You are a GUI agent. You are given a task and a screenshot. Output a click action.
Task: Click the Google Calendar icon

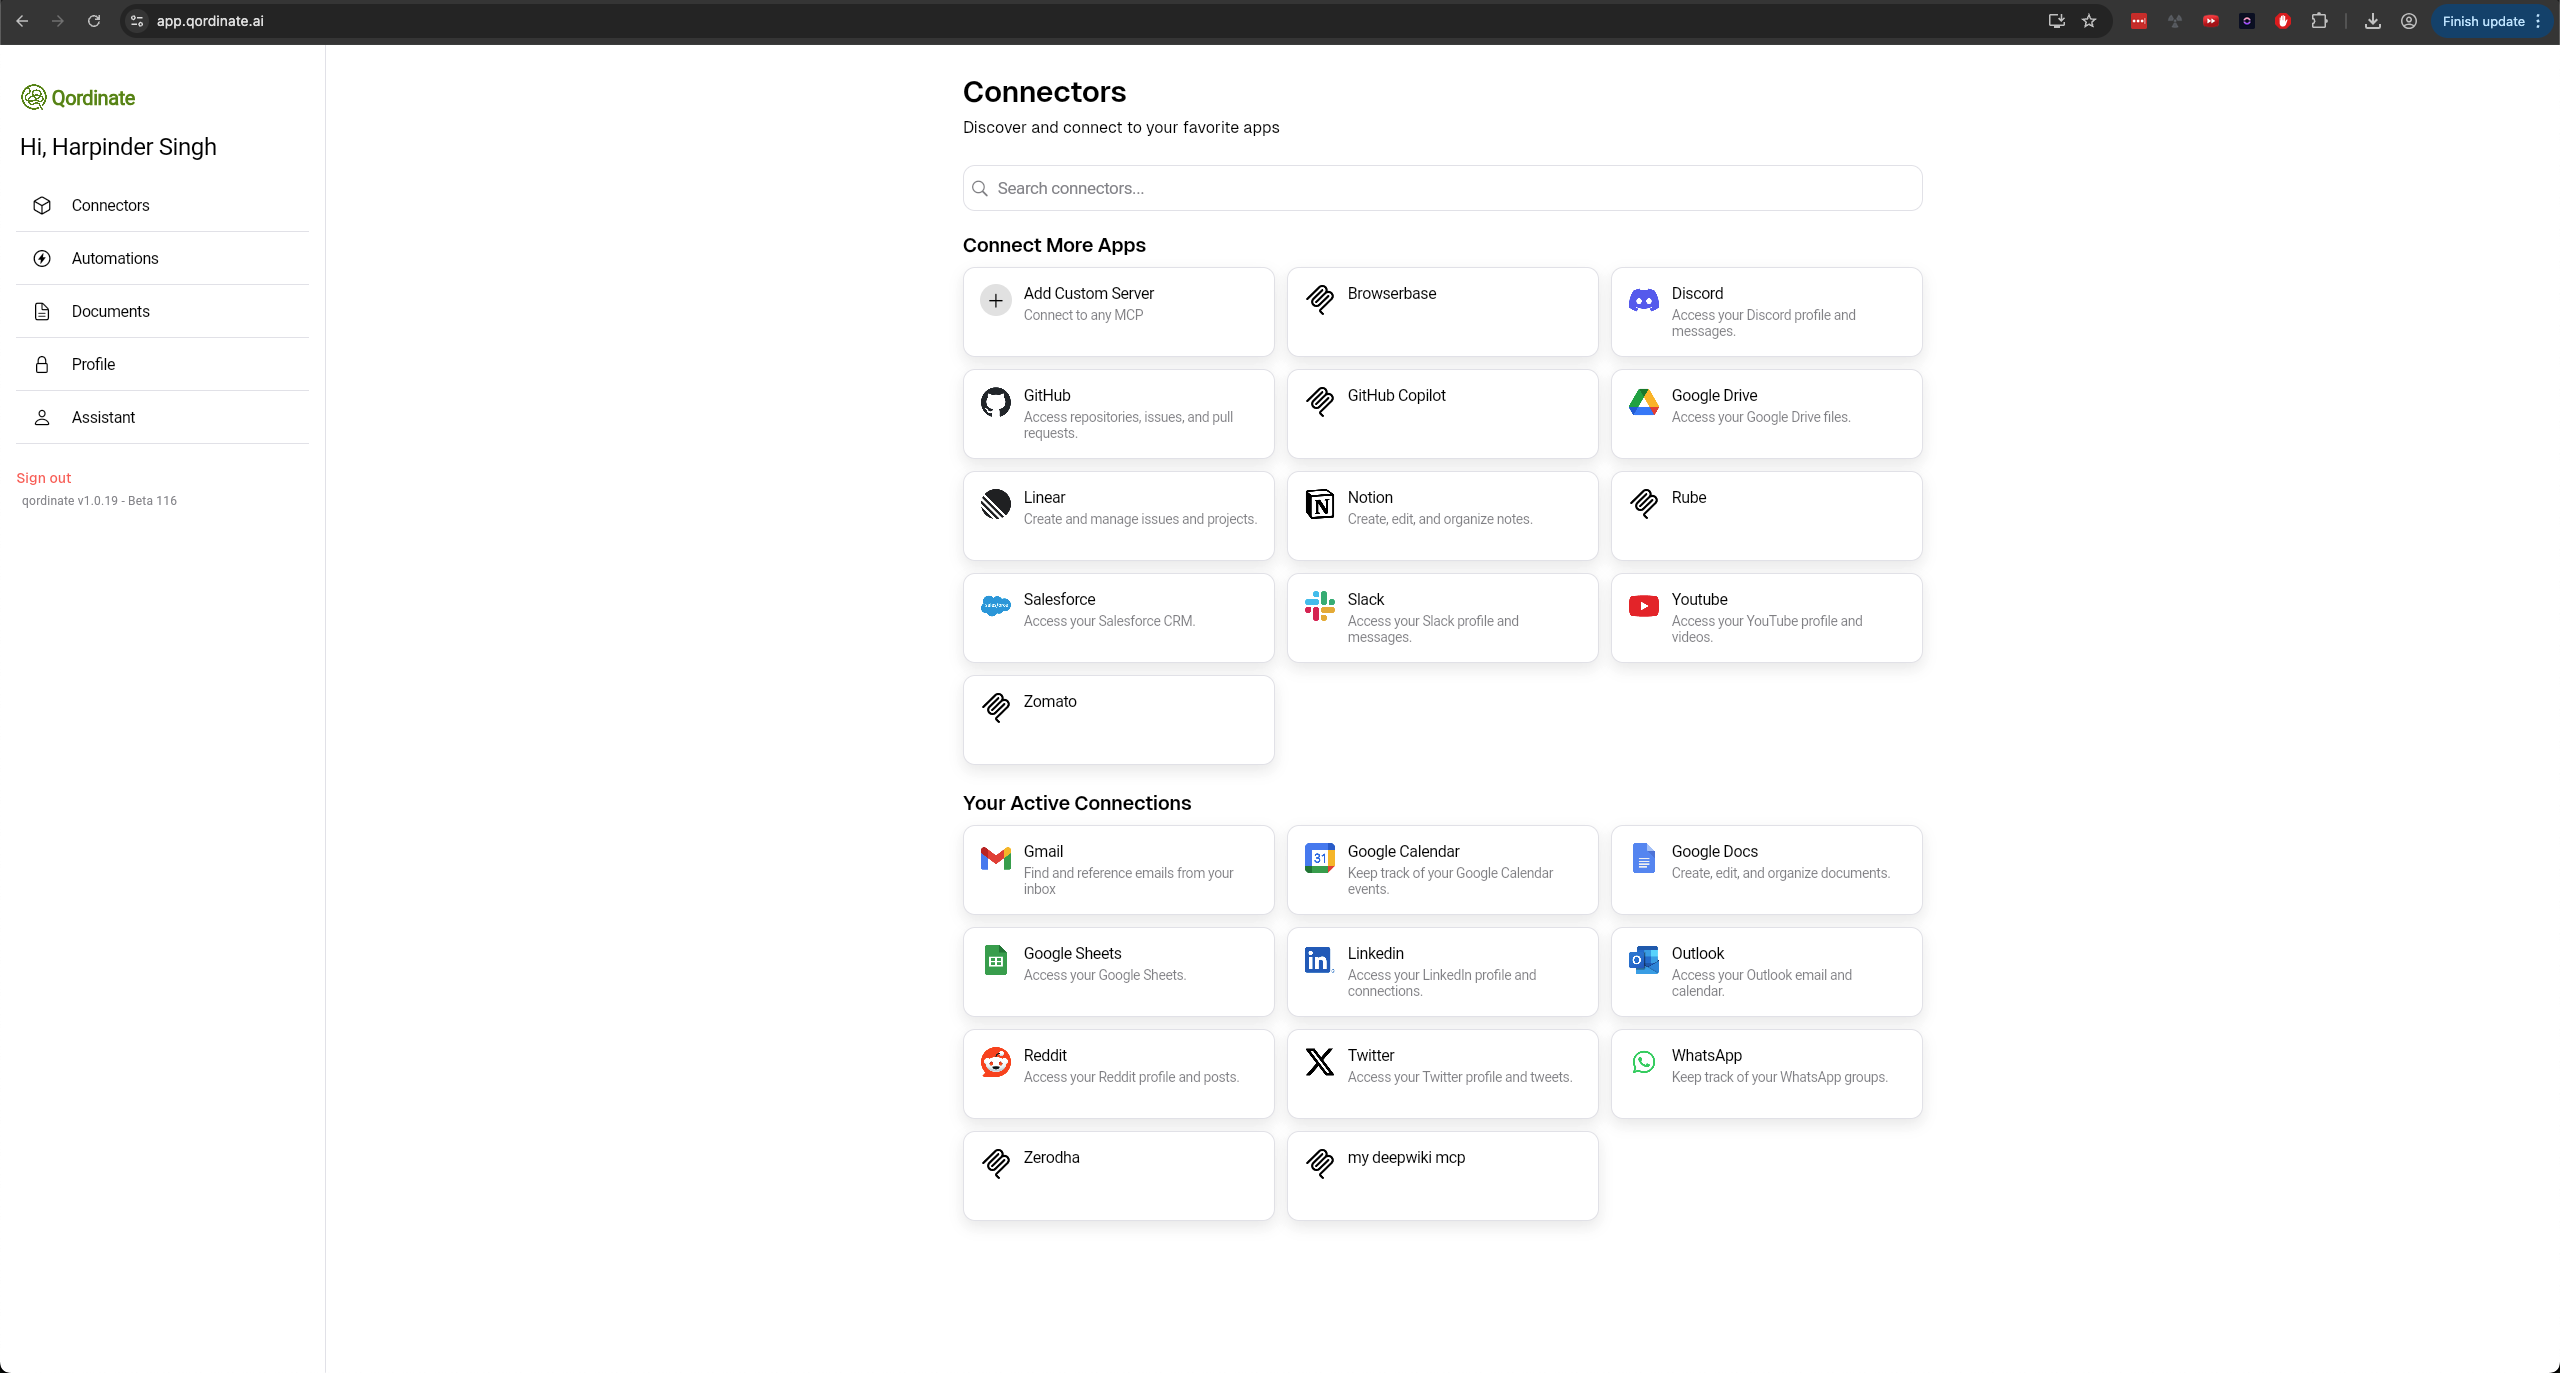(1319, 858)
